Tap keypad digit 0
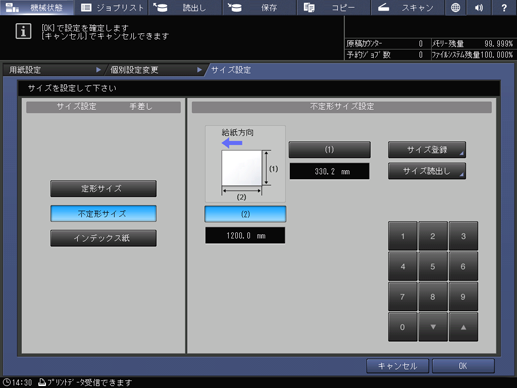This screenshot has width=517, height=388. [403, 327]
